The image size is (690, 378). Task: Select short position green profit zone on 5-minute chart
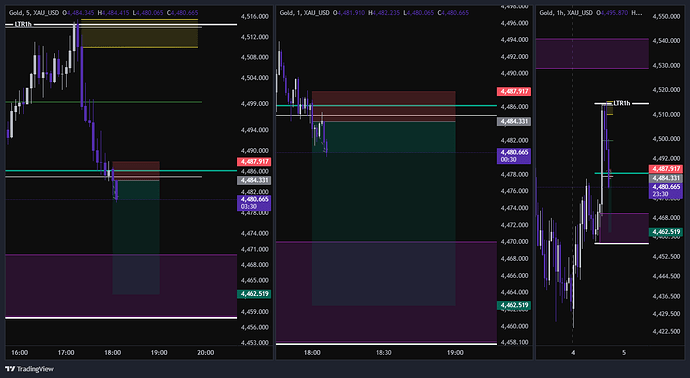136,237
